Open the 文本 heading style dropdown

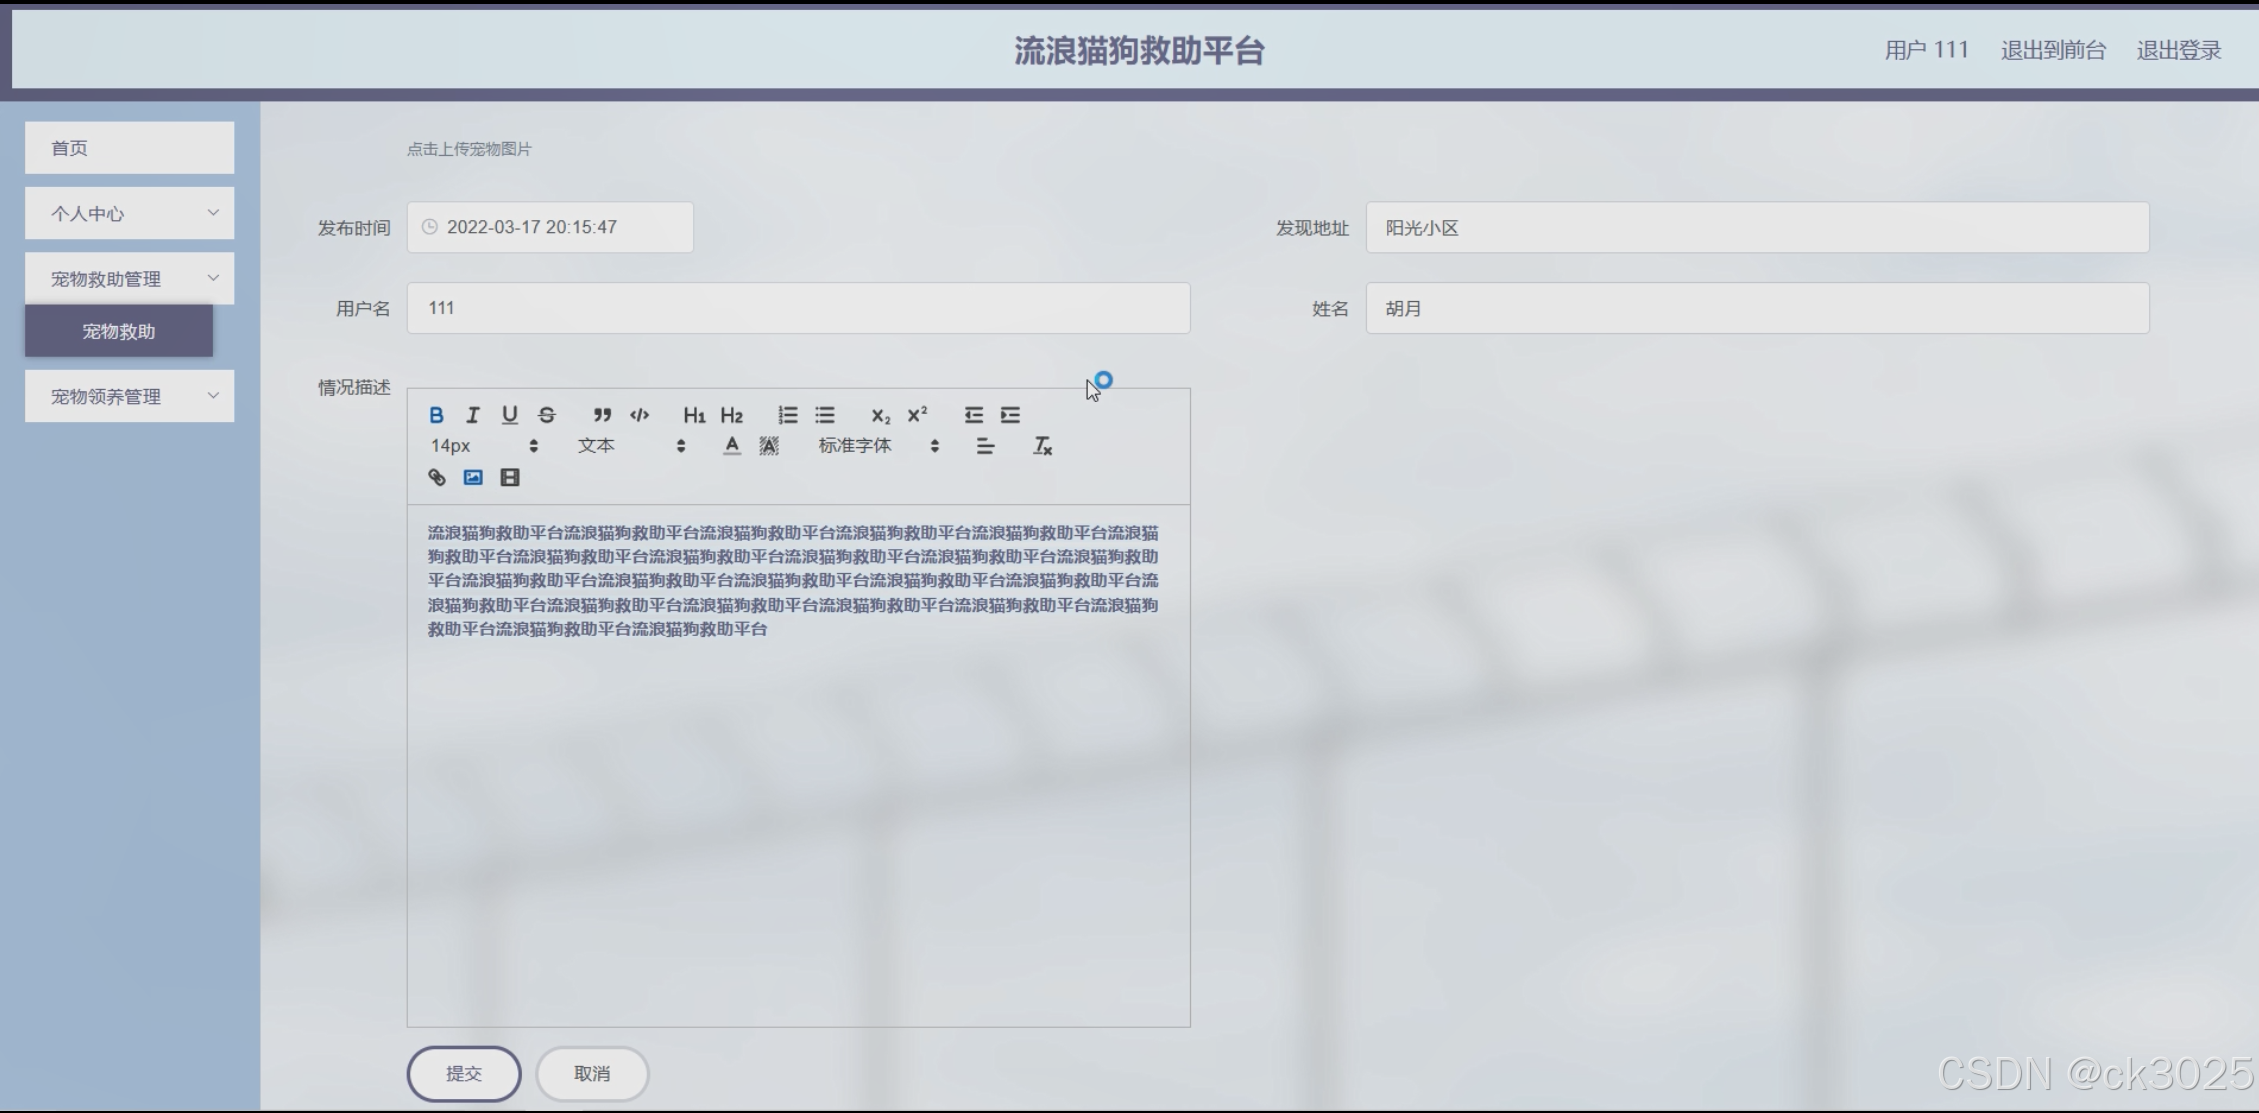[630, 446]
